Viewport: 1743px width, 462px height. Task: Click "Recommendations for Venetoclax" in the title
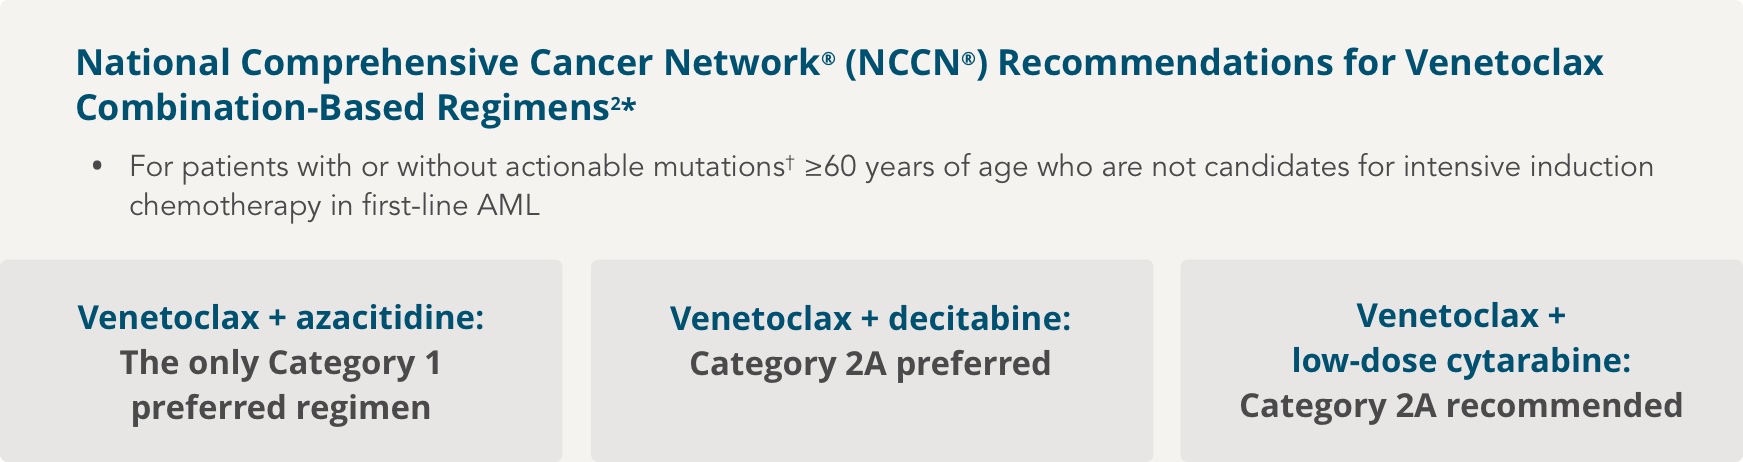pyautogui.click(x=1300, y=63)
